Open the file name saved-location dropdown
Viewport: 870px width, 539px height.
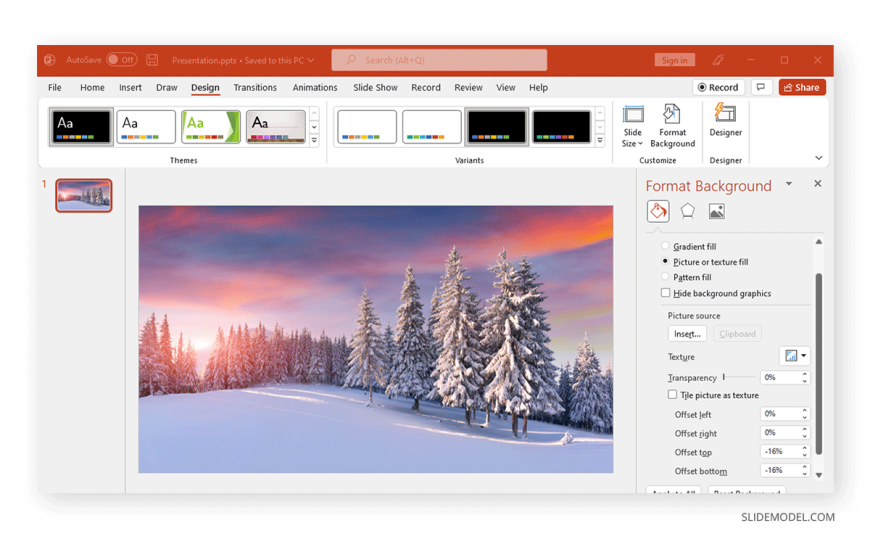[311, 60]
